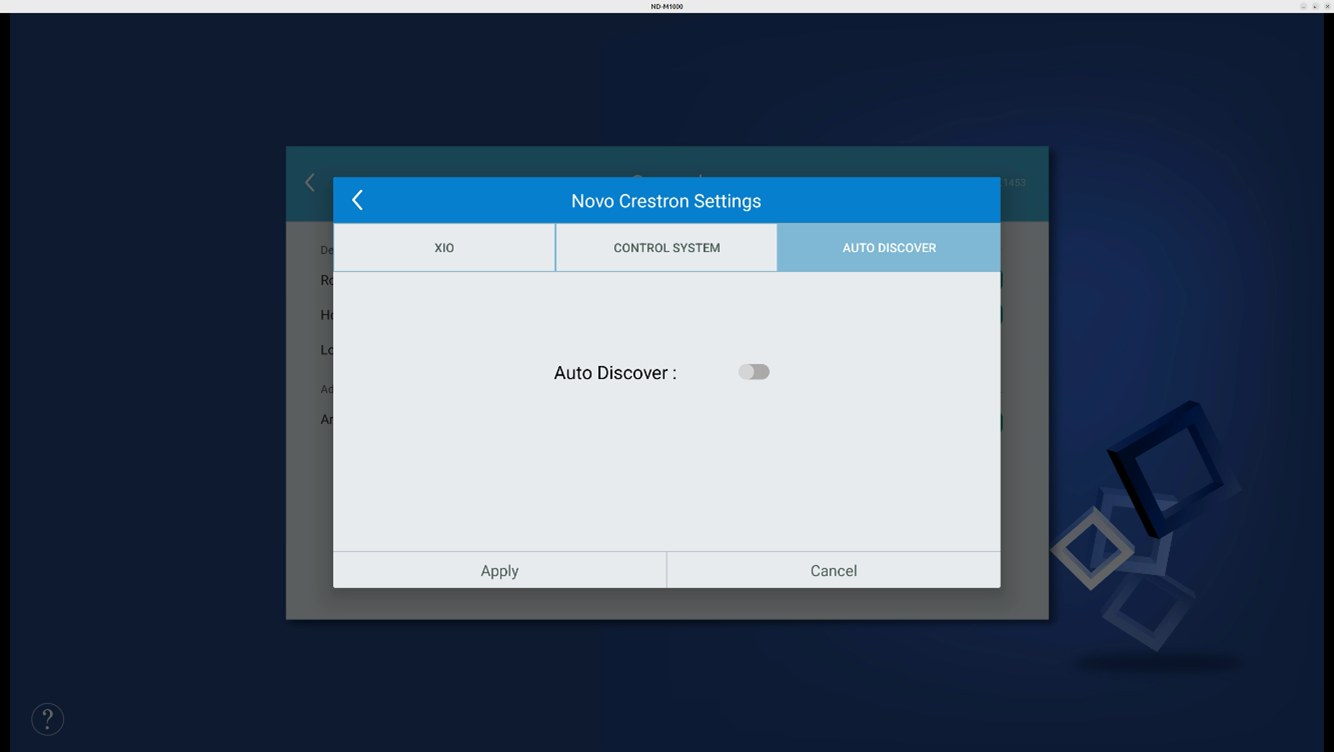Minimize the ND-841000 window

(1303, 6)
